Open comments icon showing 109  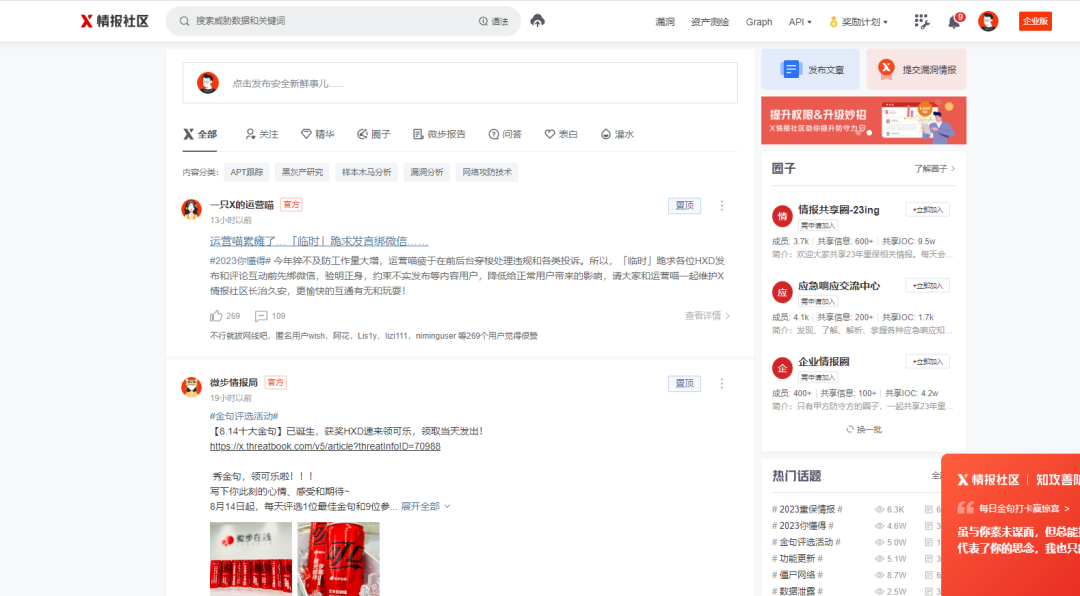coord(261,316)
